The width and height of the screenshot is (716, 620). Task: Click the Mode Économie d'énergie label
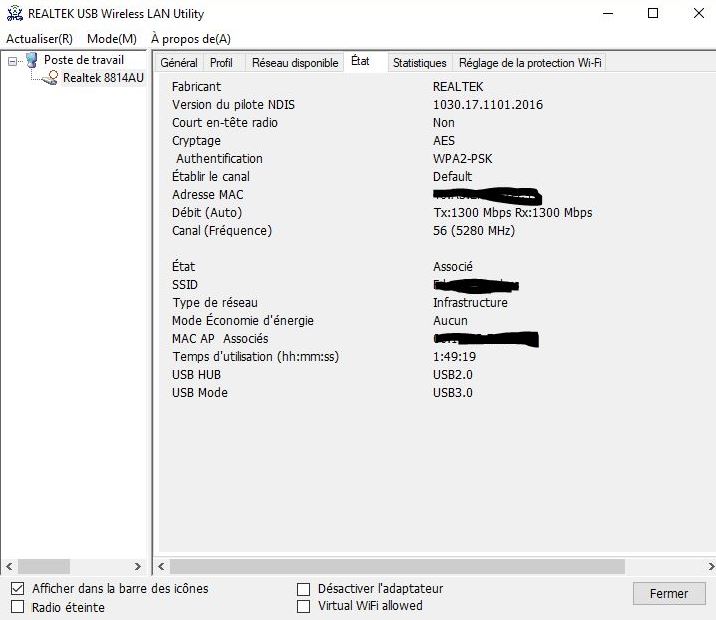pos(243,321)
